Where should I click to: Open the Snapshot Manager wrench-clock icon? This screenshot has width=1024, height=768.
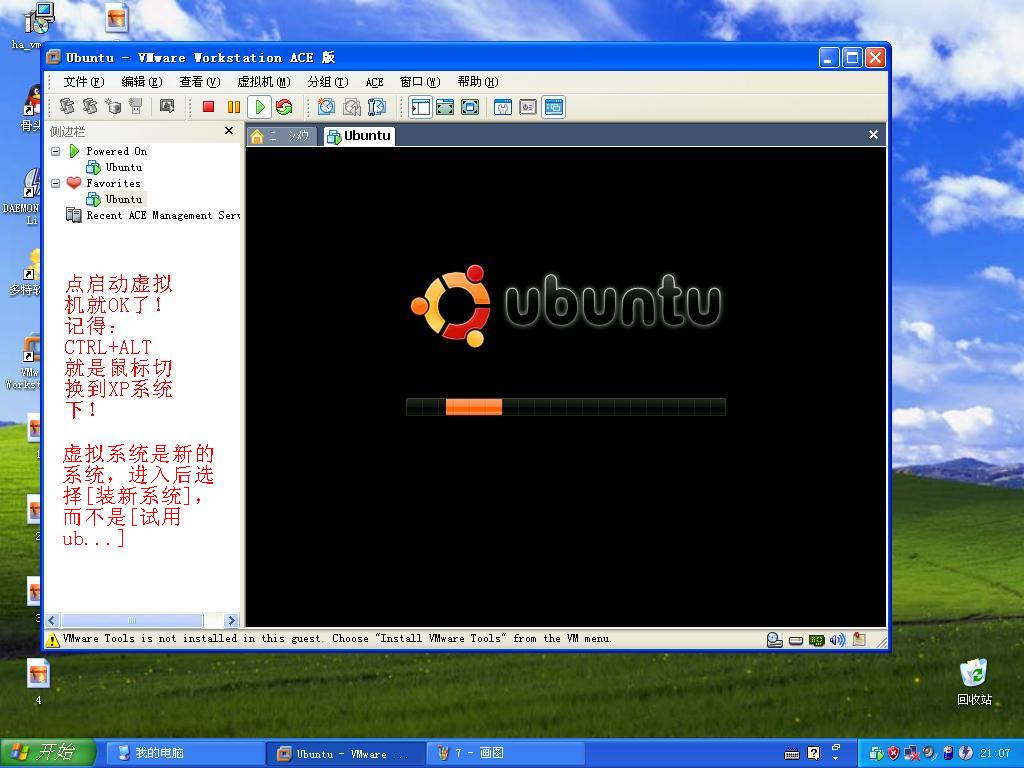coord(377,107)
